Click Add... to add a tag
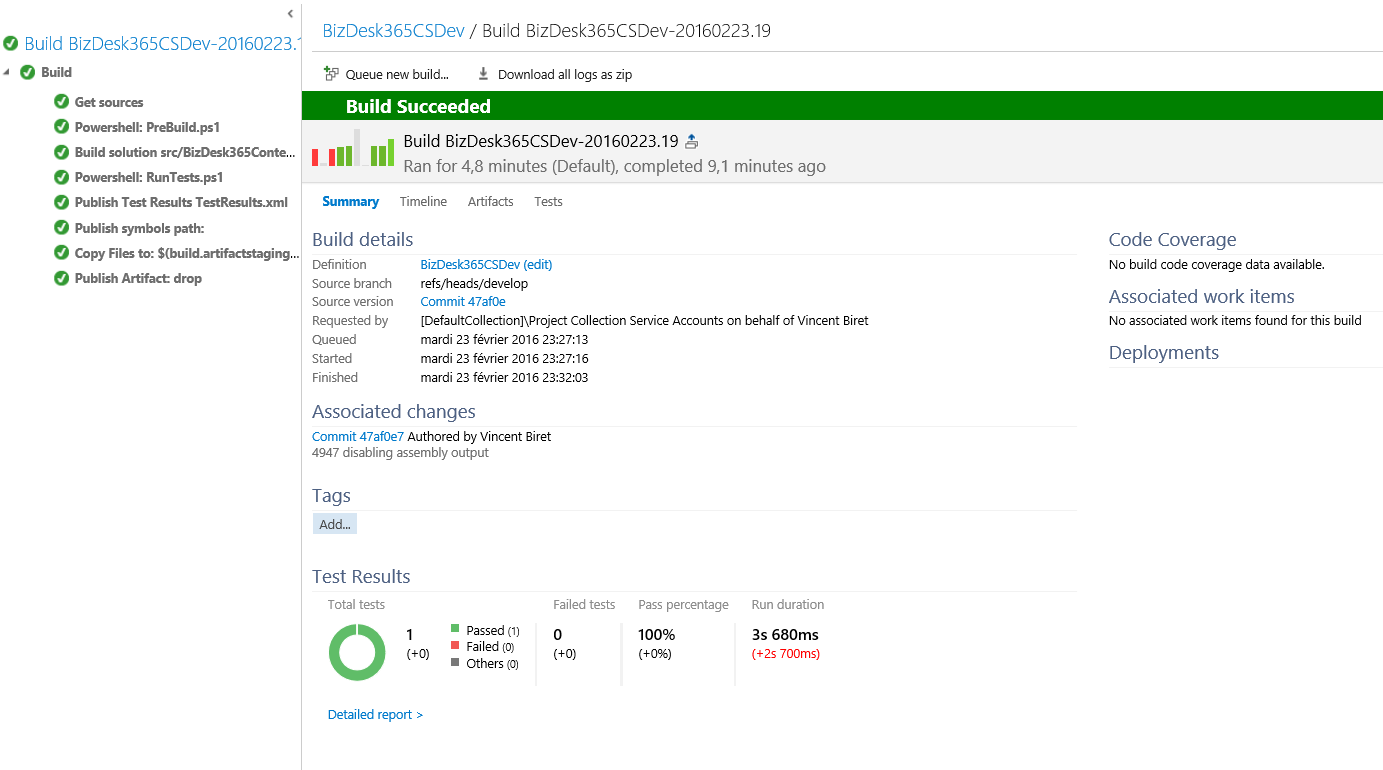1383x770 pixels. [x=335, y=524]
